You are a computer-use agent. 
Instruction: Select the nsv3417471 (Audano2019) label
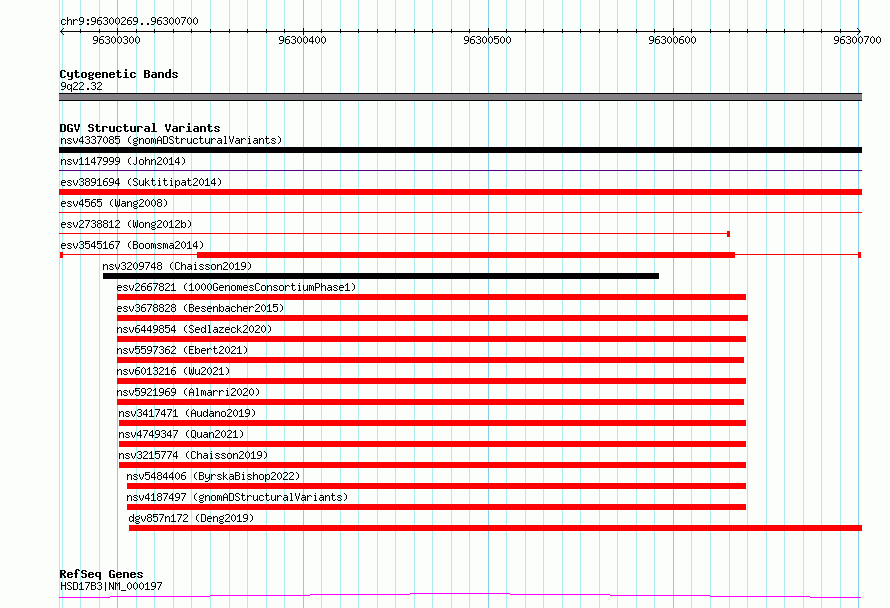point(187,413)
